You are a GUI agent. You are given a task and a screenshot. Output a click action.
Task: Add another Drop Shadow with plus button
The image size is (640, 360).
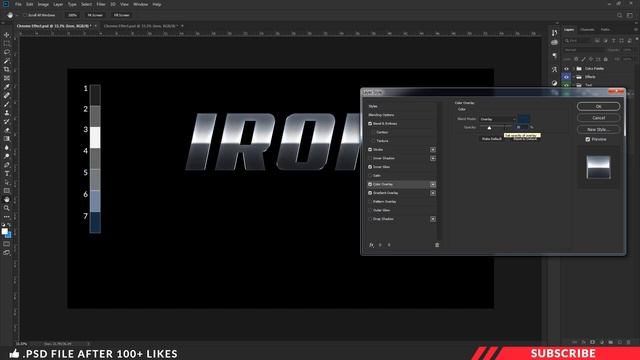(x=433, y=219)
